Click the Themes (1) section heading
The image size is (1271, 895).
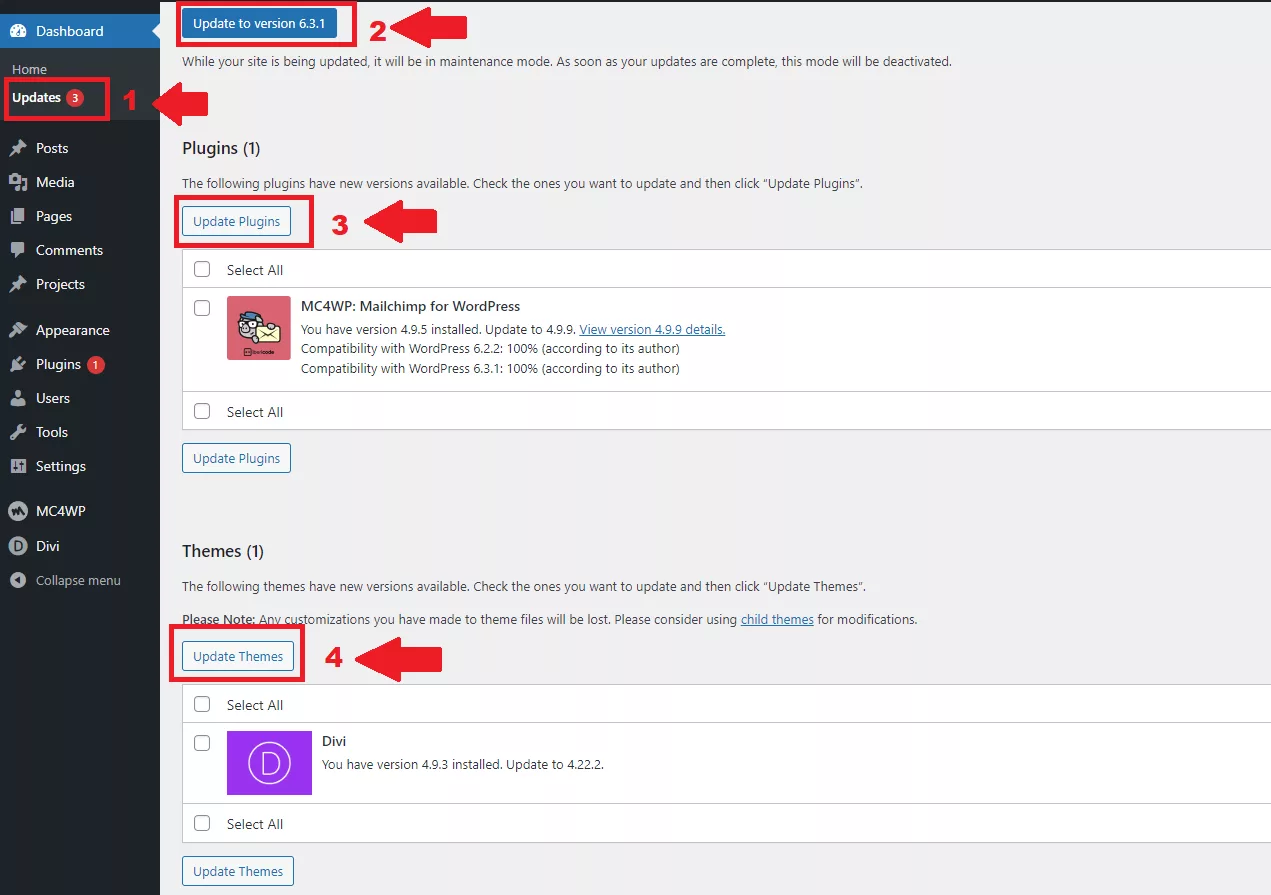(x=223, y=551)
